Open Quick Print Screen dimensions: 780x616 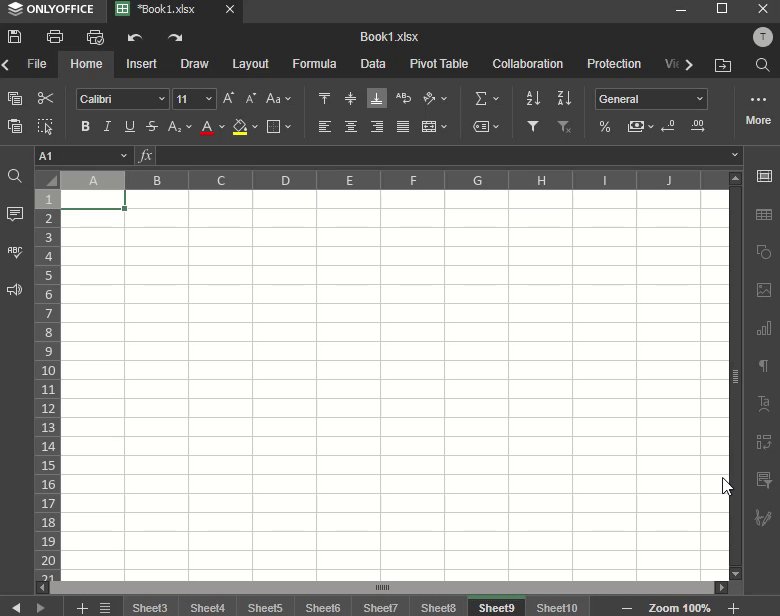(95, 37)
